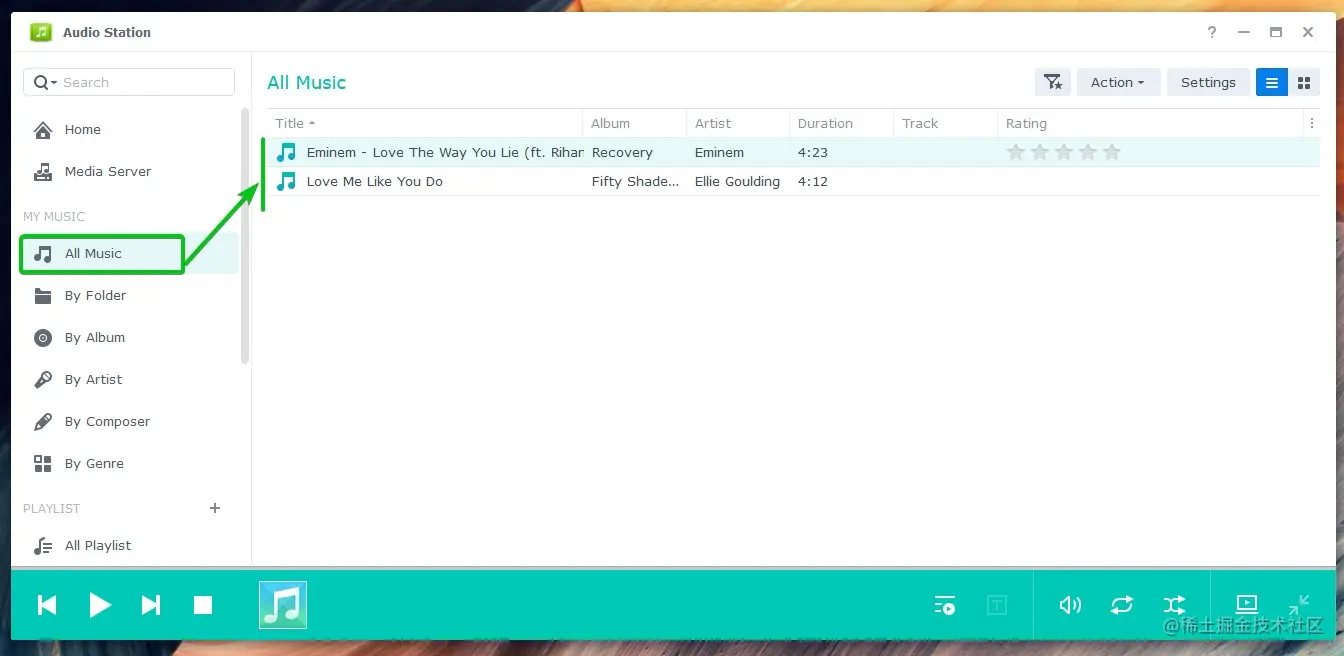Screen dimensions: 1344x656
Task: Switch to grid view
Action: tap(1304, 82)
